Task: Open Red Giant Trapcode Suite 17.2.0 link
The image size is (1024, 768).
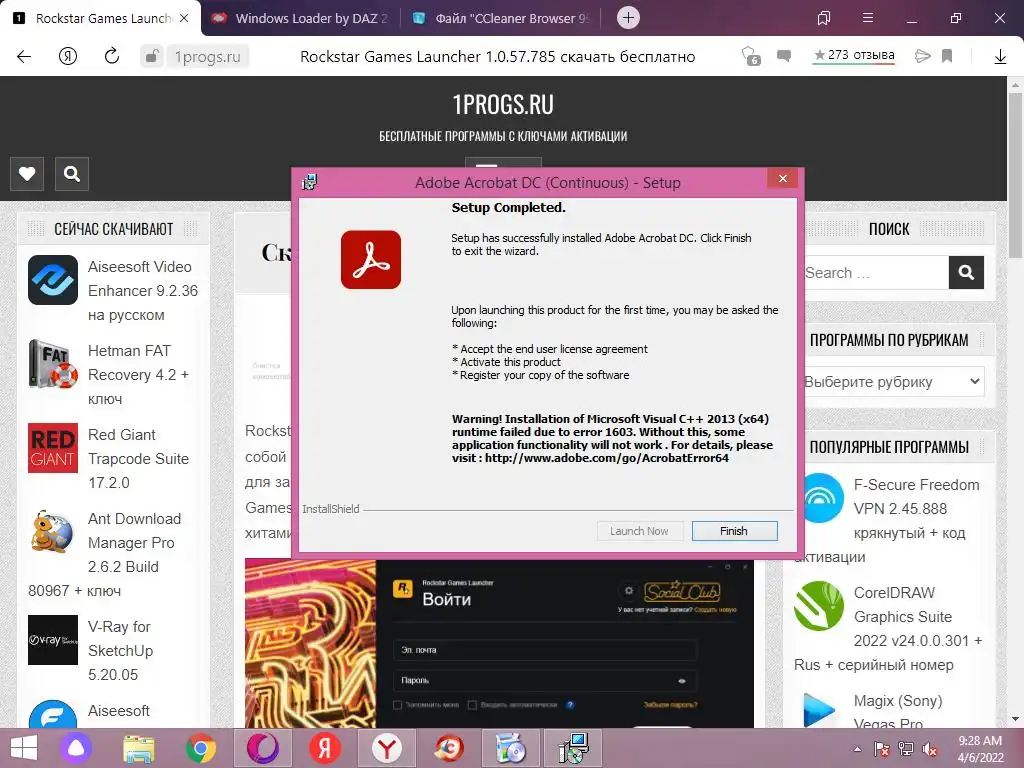Action: (x=138, y=458)
